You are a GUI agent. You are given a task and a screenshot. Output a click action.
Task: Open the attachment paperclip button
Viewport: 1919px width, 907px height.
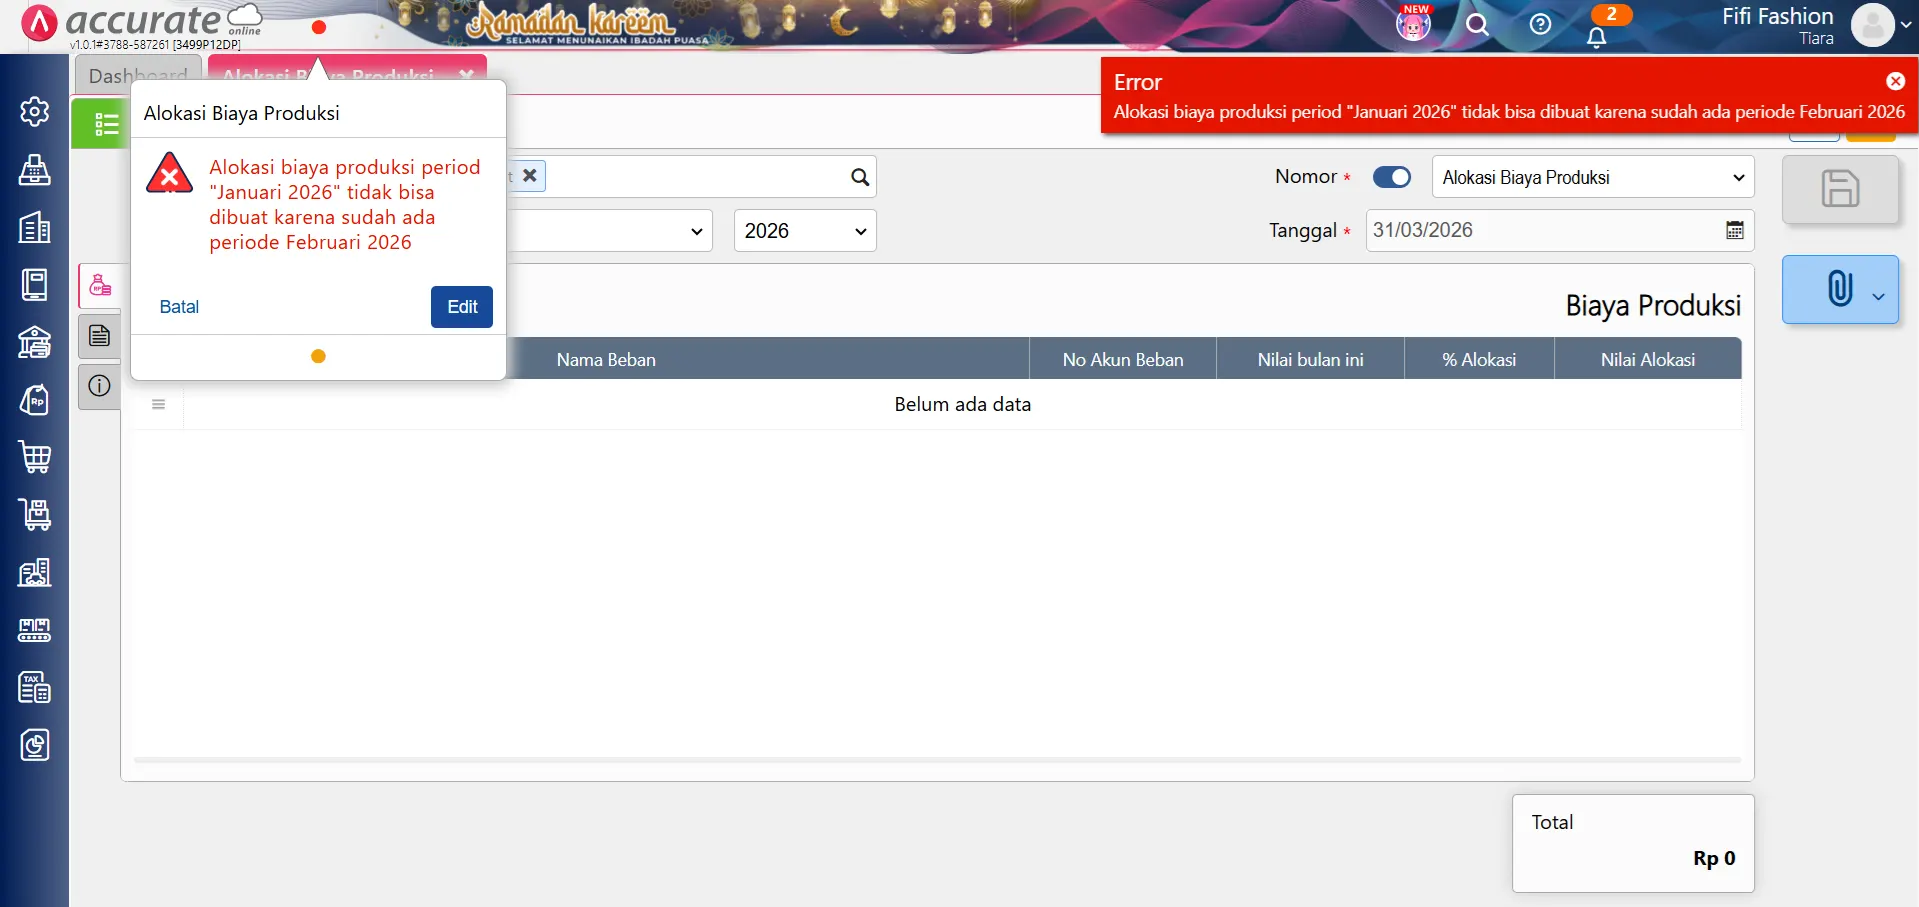(x=1839, y=289)
